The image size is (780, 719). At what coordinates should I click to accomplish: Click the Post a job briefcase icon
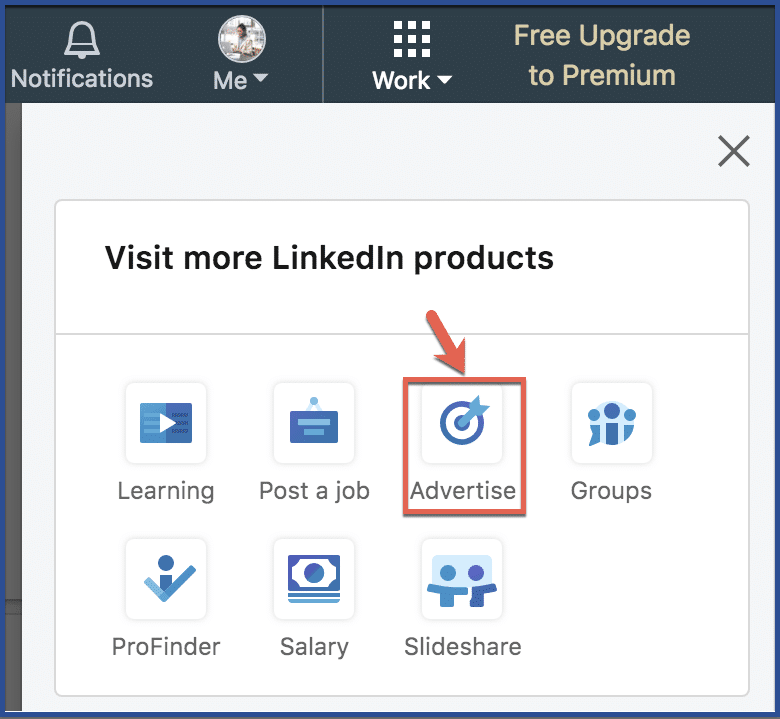pos(314,423)
